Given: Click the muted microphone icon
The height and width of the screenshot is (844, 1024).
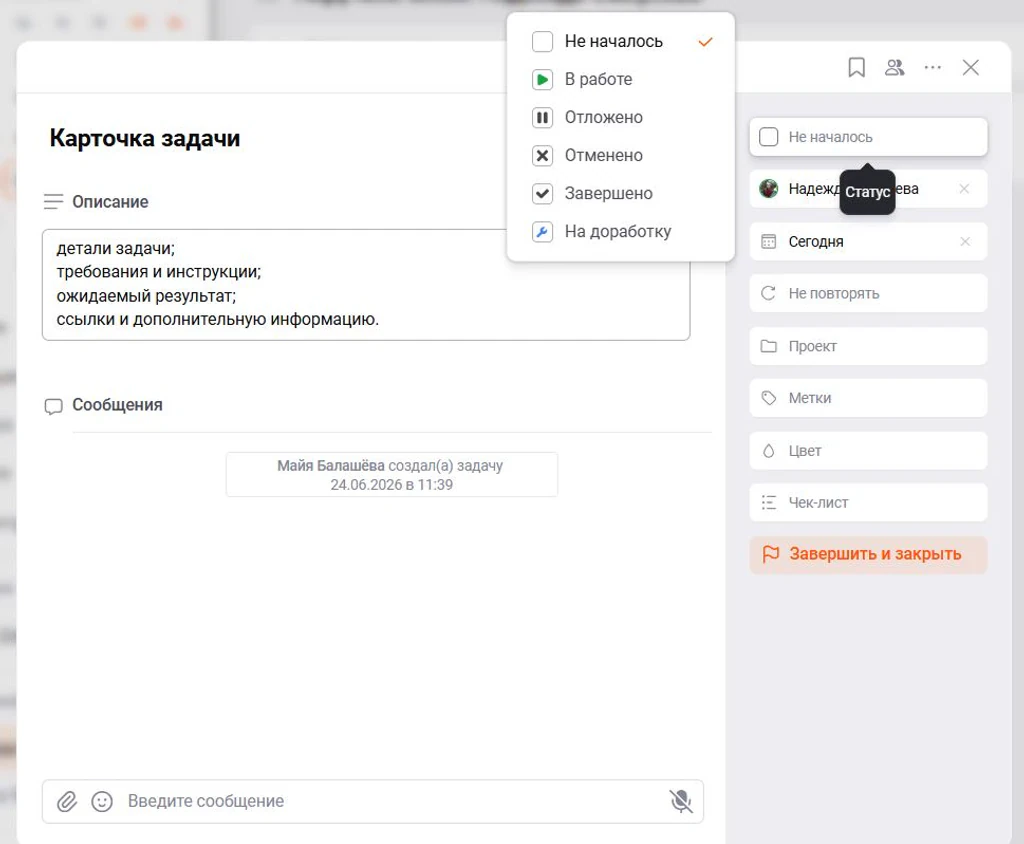Looking at the screenshot, I should [x=680, y=801].
